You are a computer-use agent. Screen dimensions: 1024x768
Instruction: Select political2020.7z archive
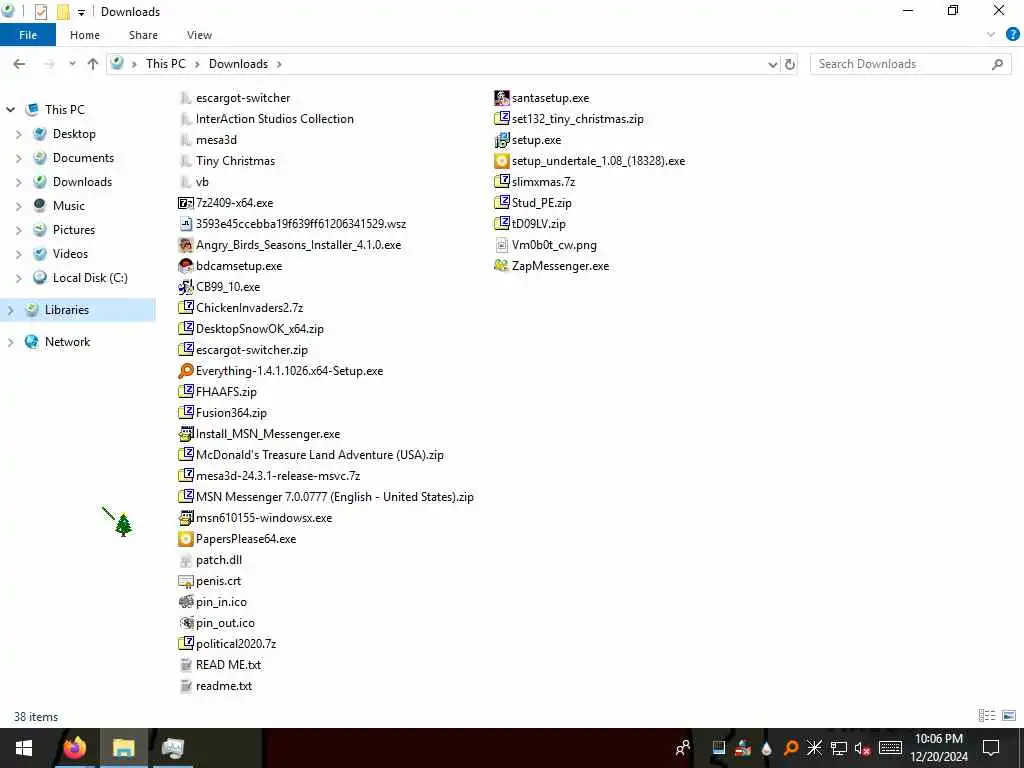(x=236, y=644)
